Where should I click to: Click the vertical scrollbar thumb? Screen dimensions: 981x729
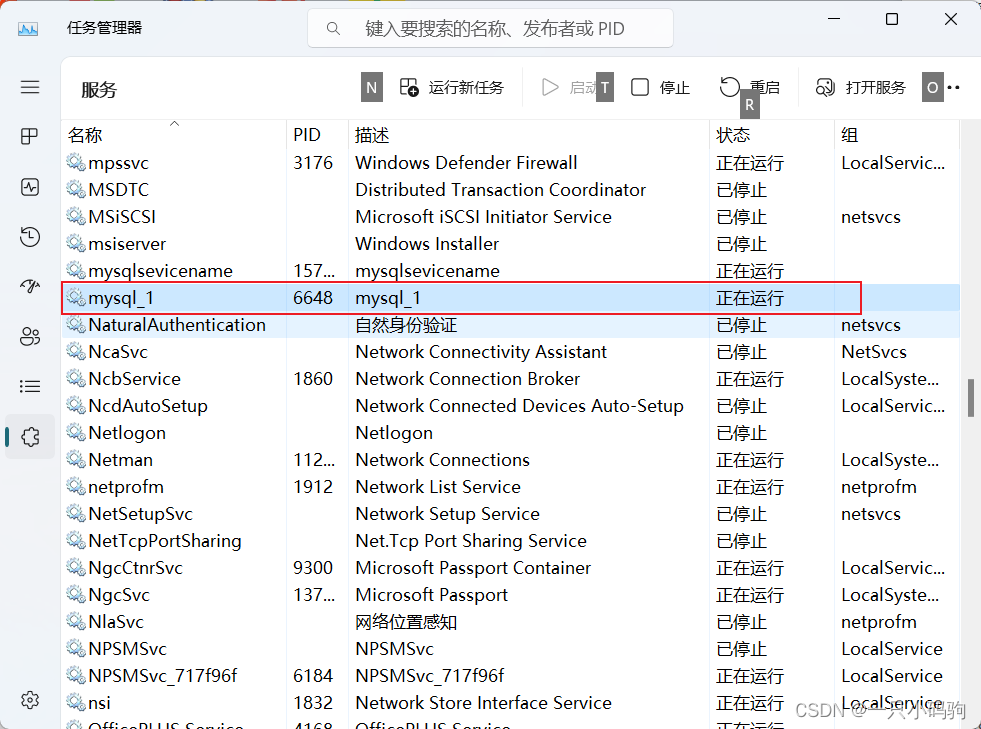click(970, 397)
